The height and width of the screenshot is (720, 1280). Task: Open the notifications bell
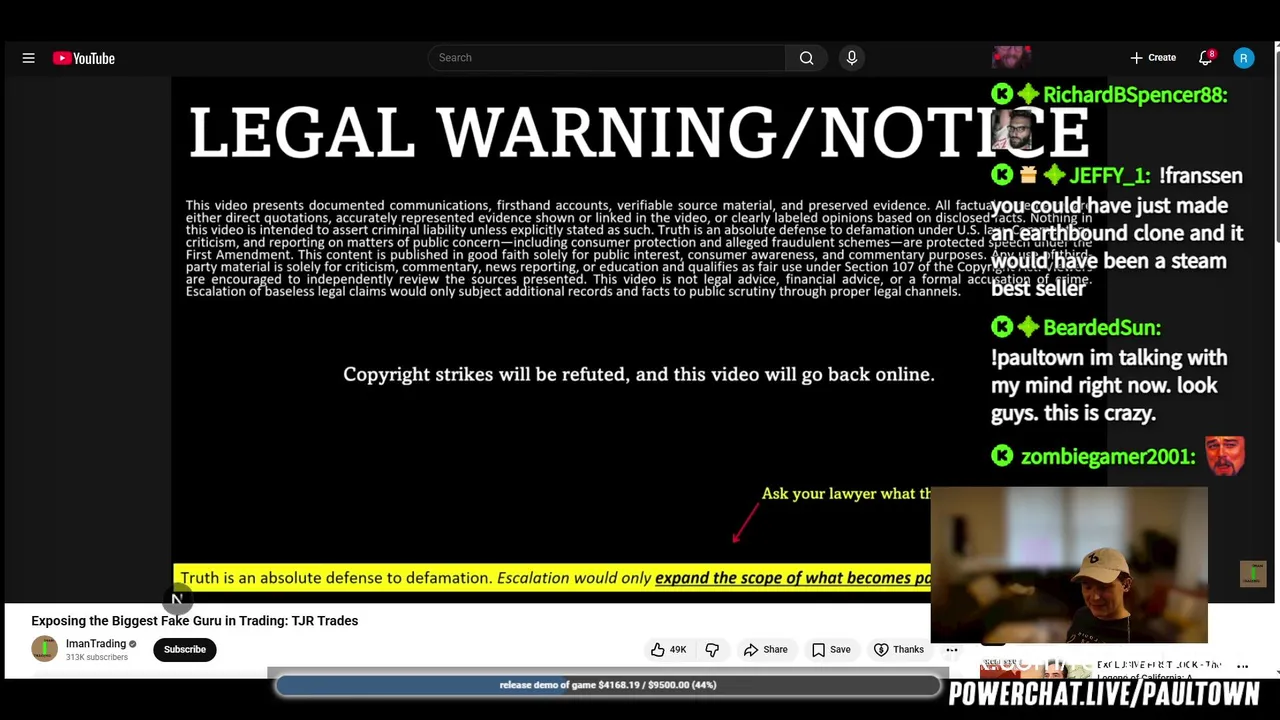click(x=1206, y=58)
